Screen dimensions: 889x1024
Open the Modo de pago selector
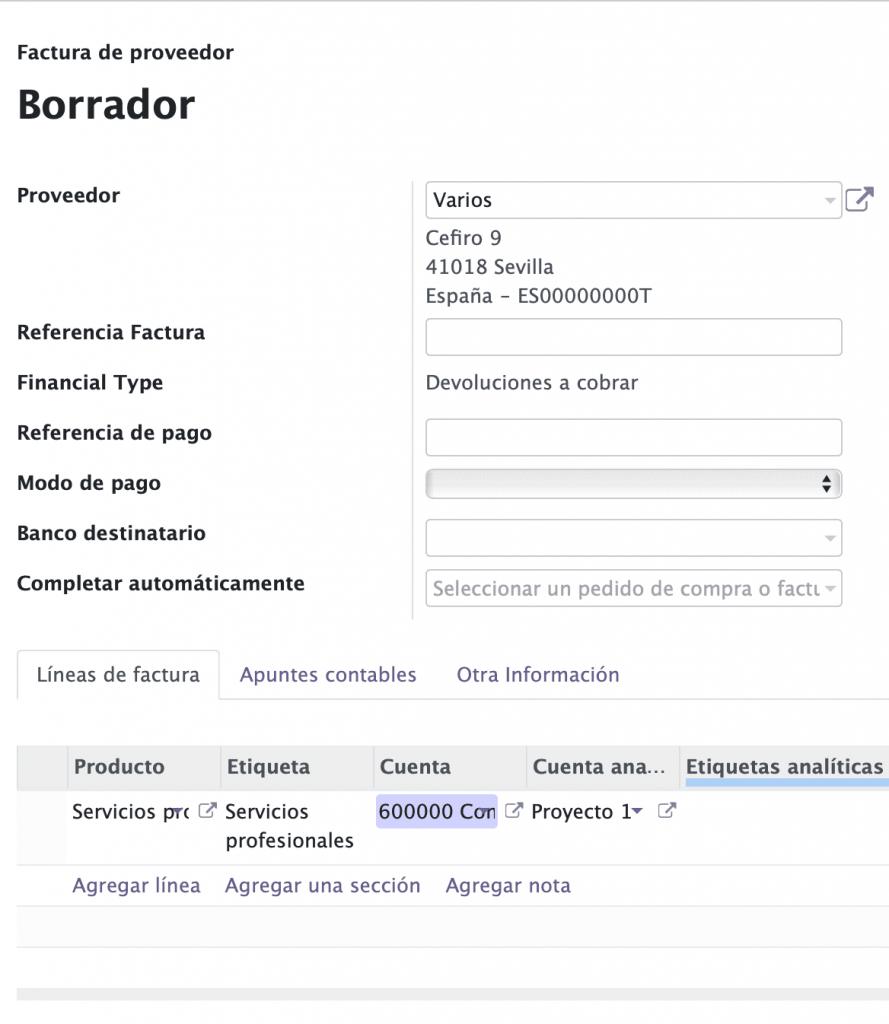click(x=634, y=484)
